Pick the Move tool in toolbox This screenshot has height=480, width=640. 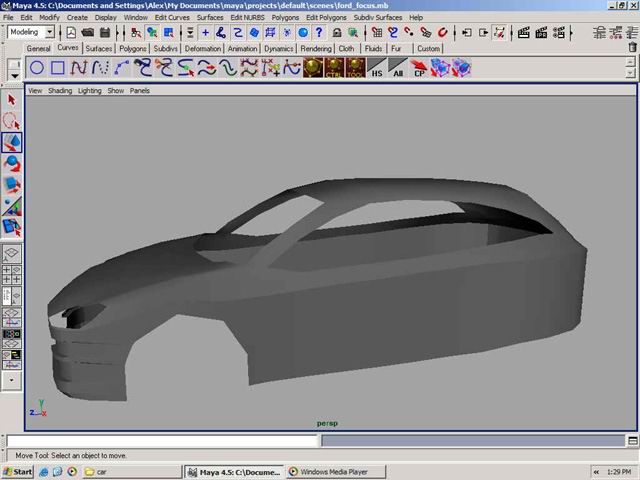click(x=12, y=142)
